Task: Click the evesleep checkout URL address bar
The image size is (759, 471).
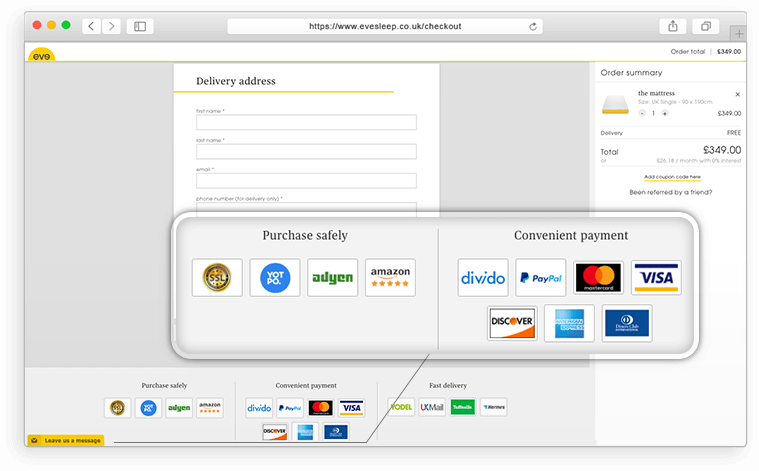Action: point(385,26)
